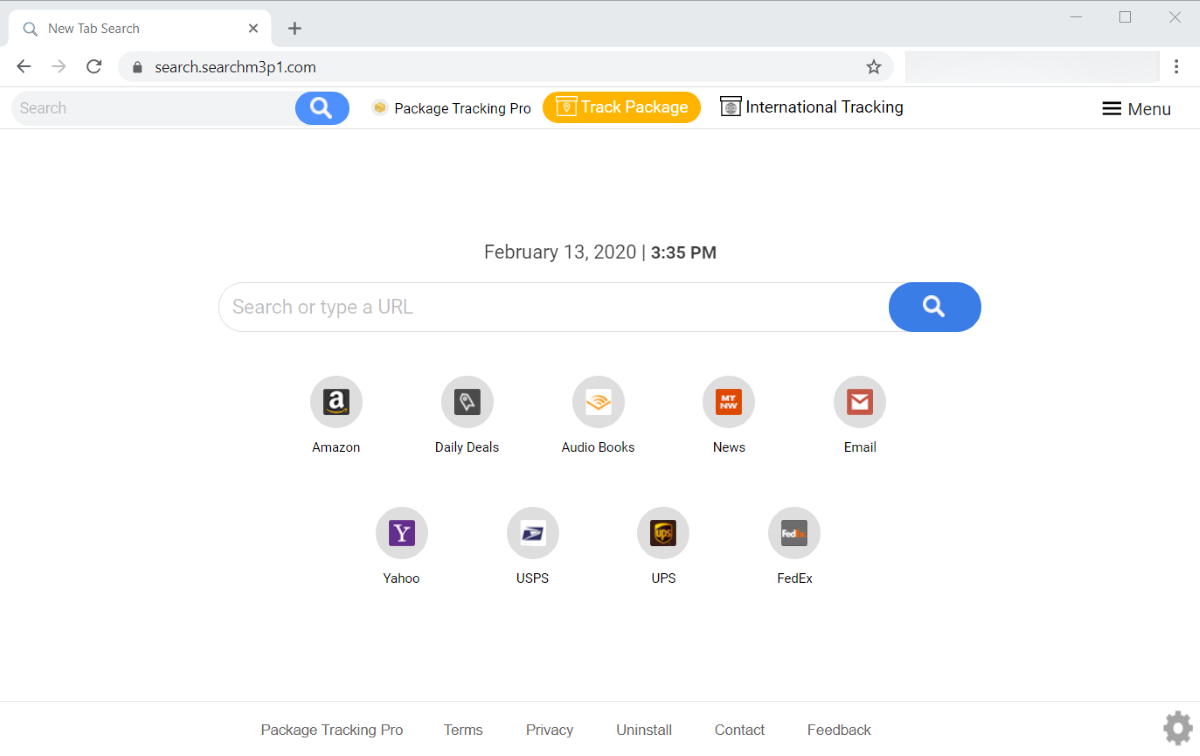Open the Audio Books shortcut

click(598, 402)
